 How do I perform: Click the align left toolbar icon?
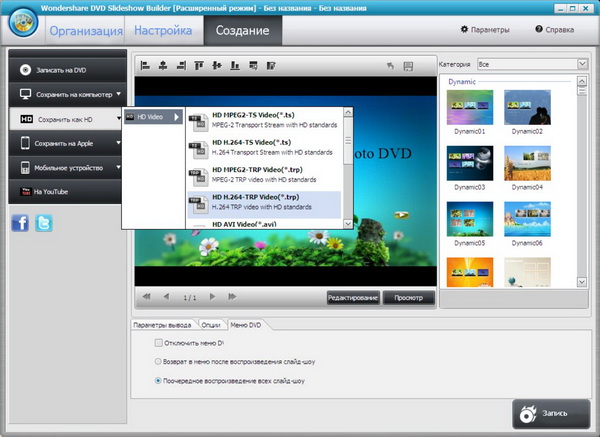(x=145, y=67)
